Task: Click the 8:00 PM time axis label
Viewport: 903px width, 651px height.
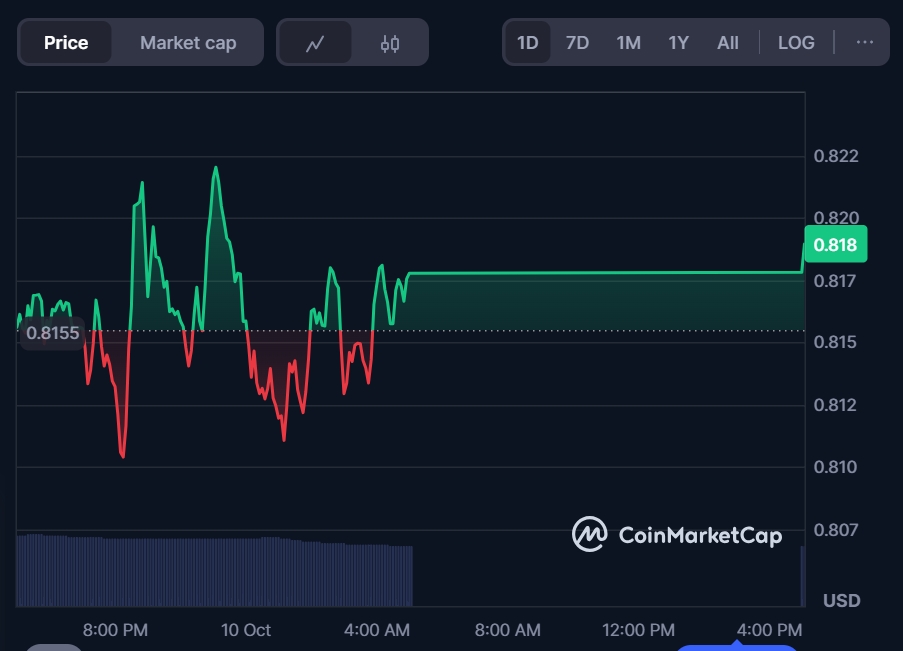Action: click(x=115, y=630)
